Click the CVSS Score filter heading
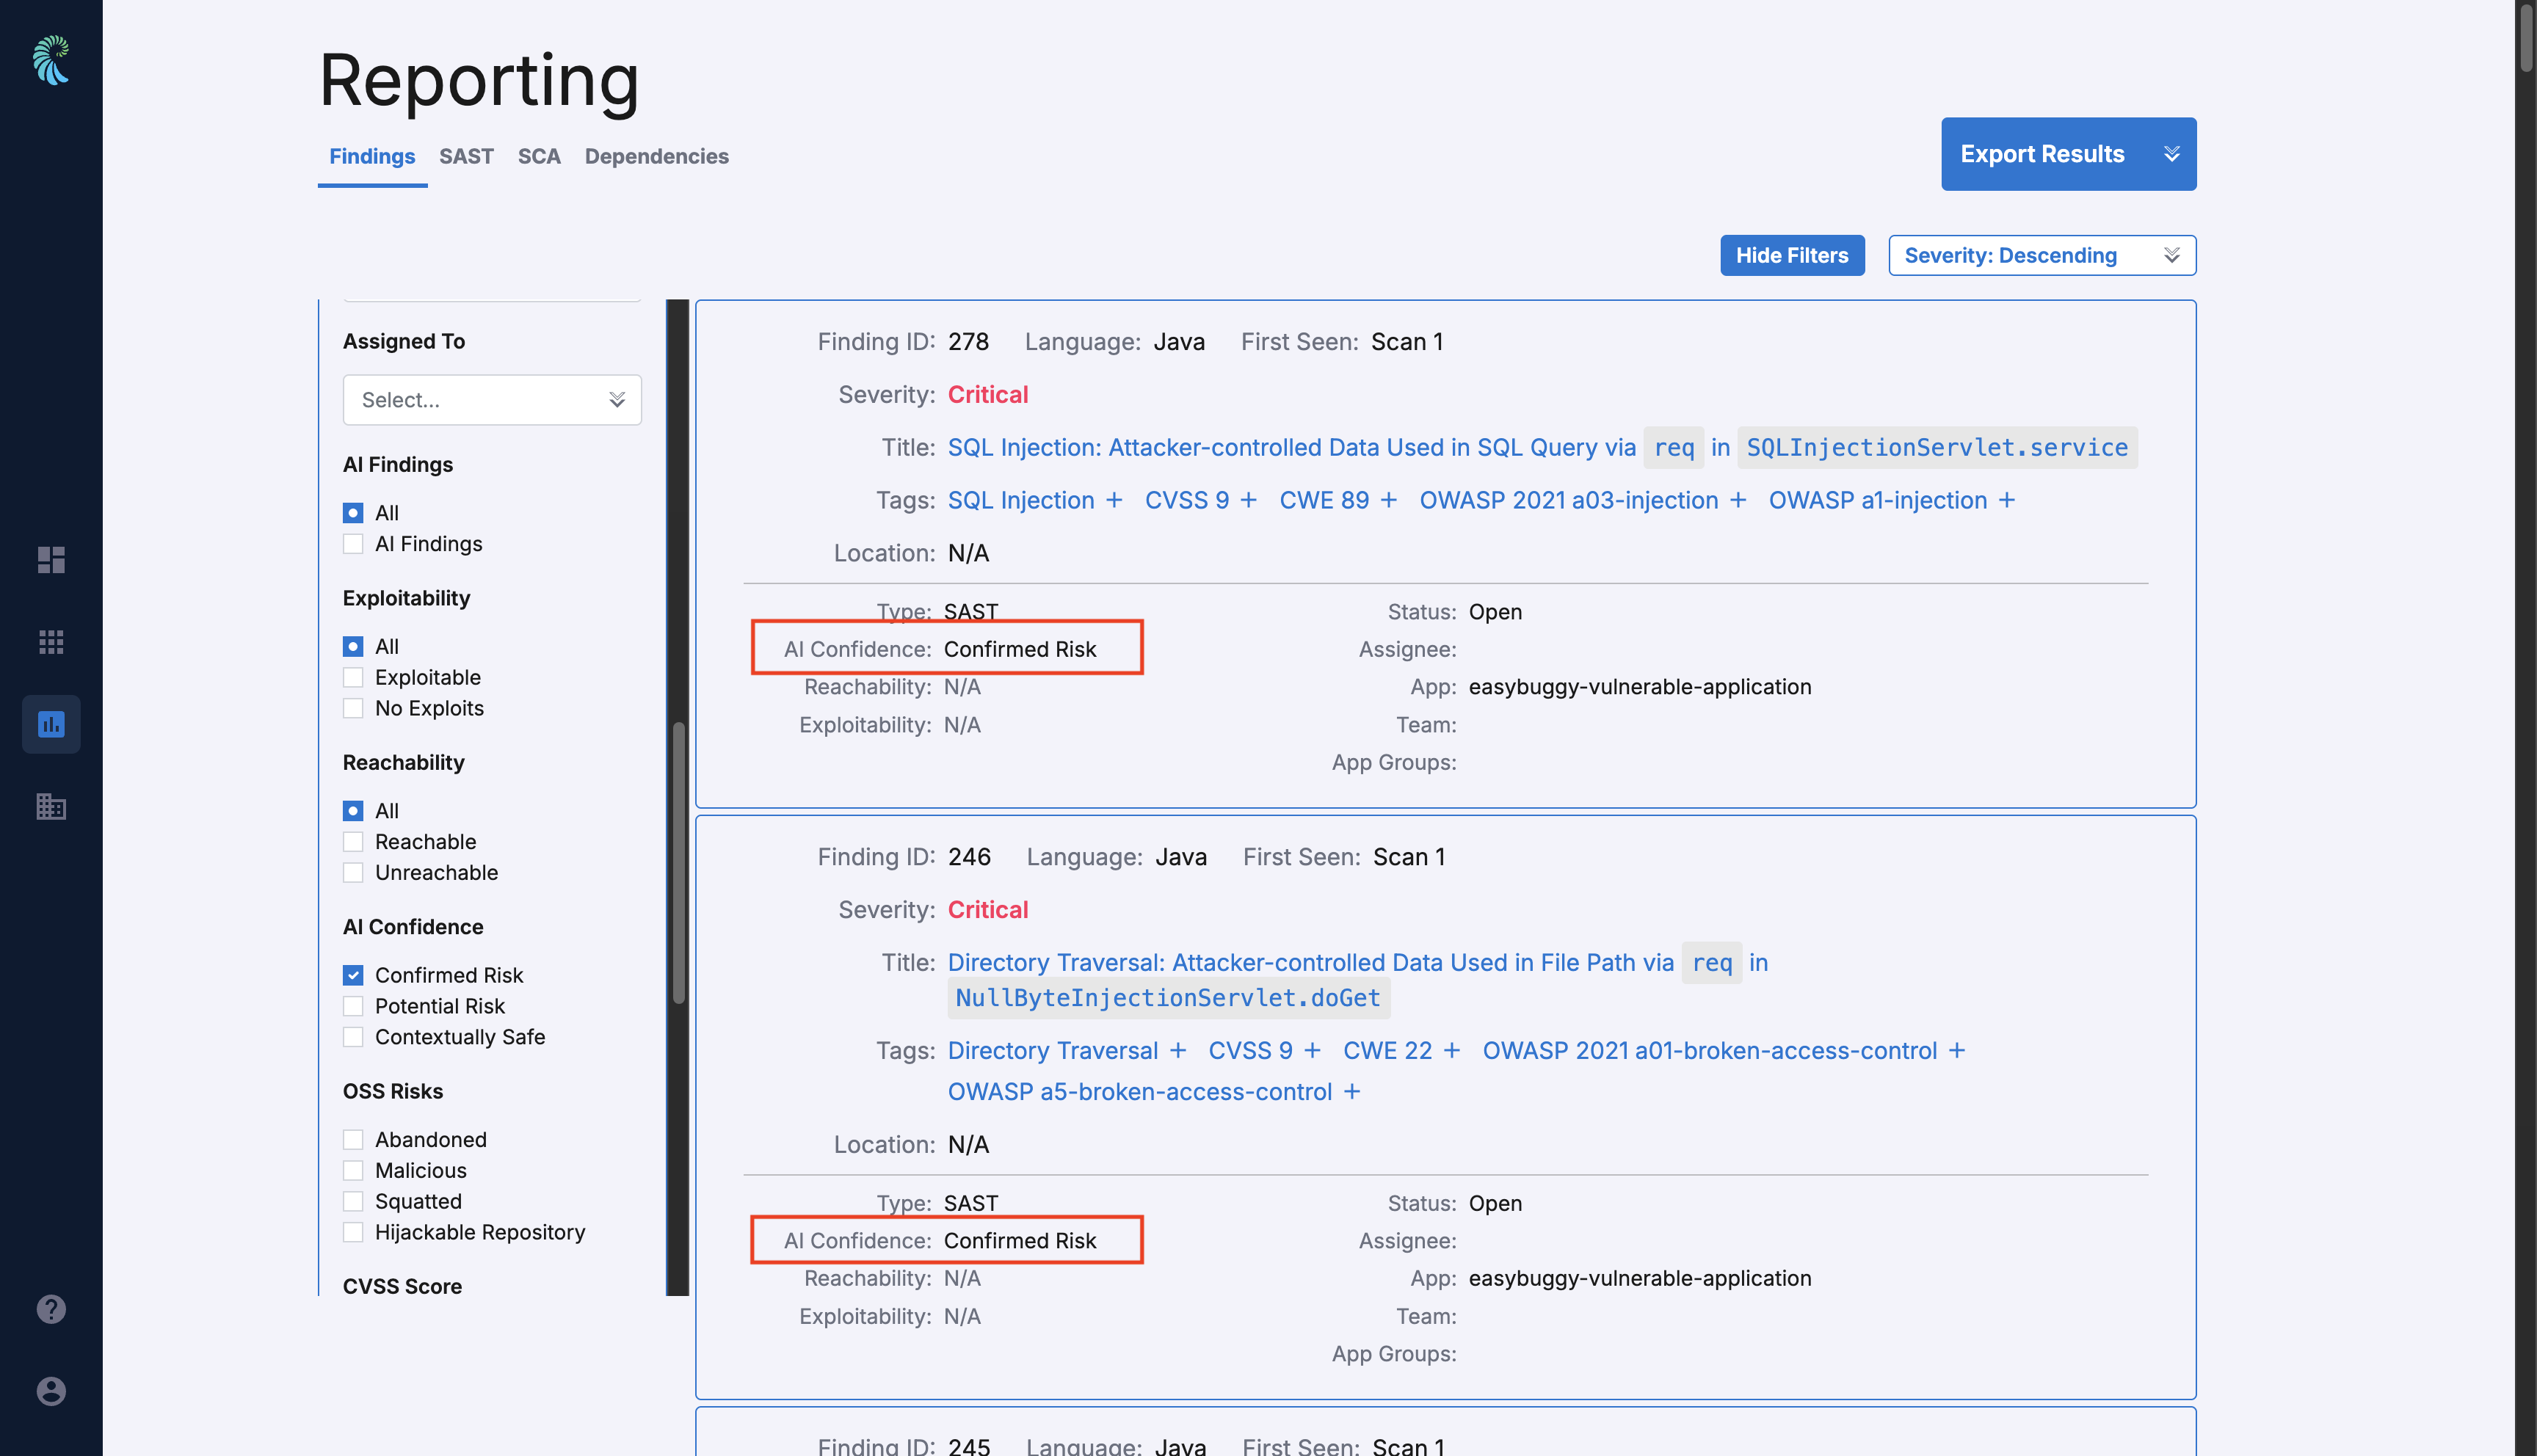This screenshot has height=1456, width=2537. (x=402, y=1287)
